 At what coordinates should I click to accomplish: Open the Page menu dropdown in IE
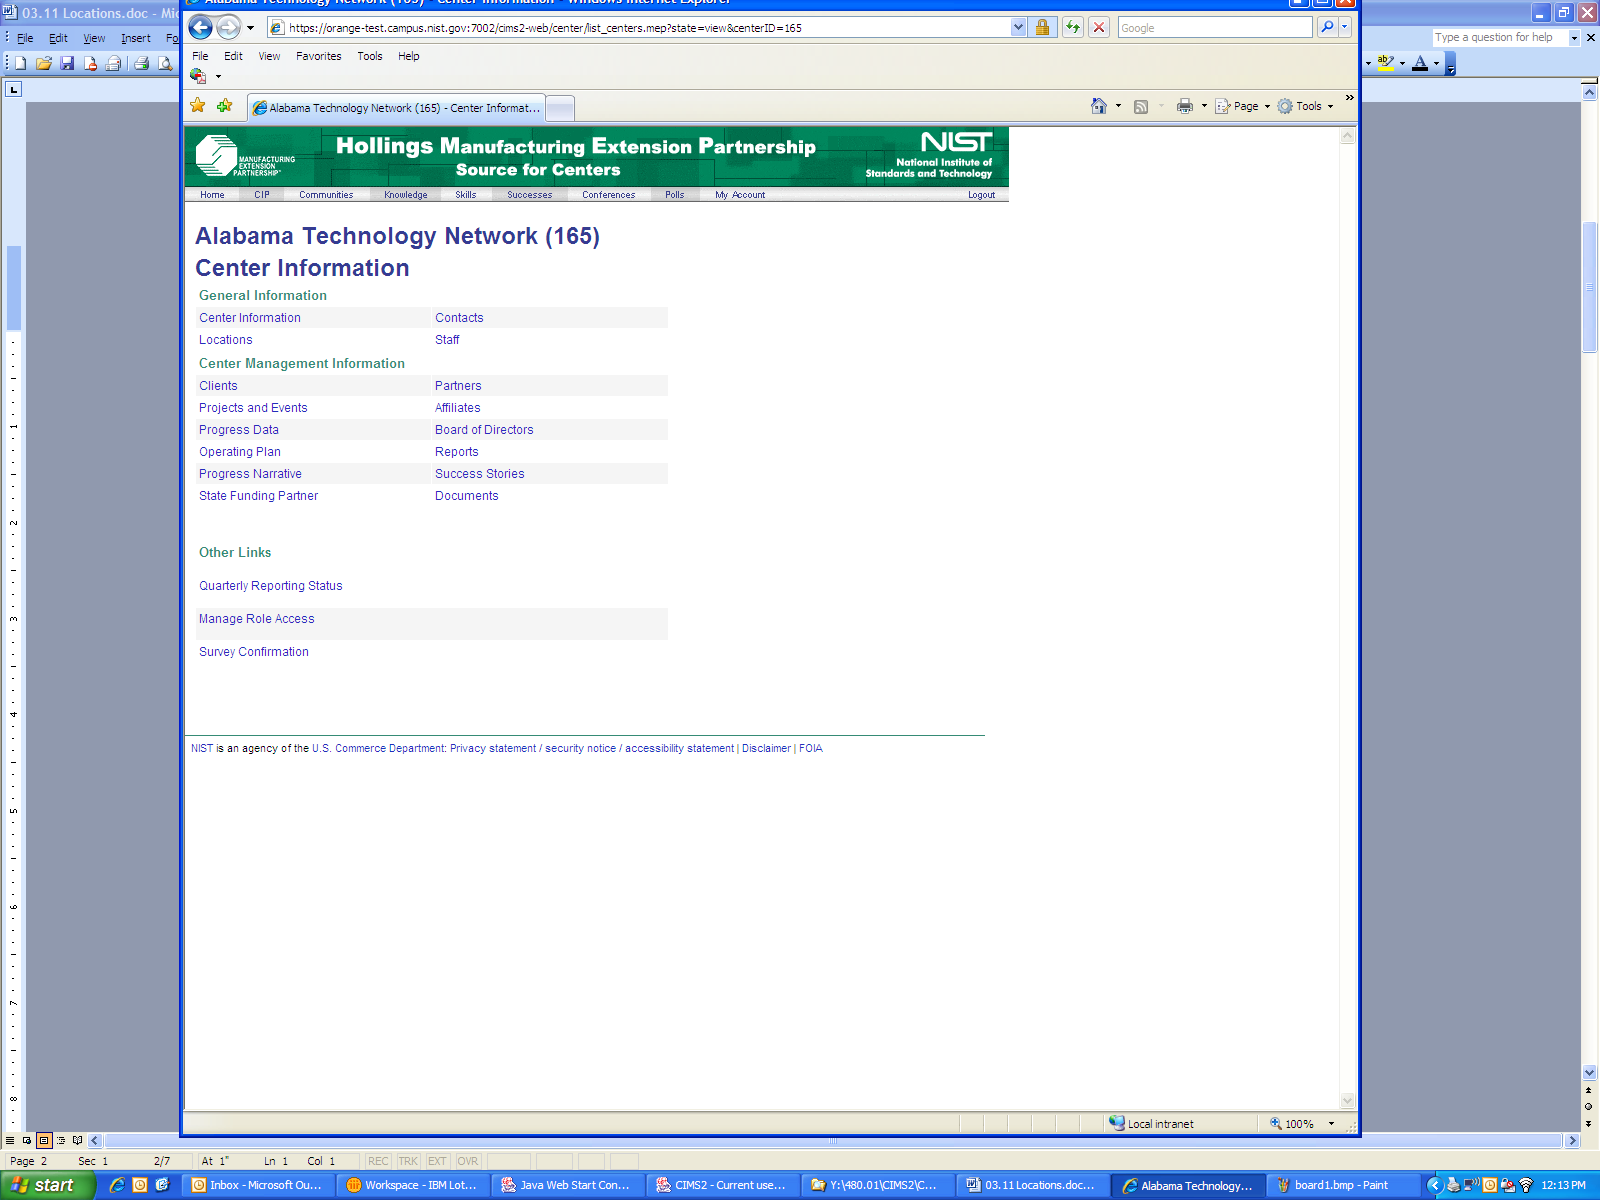[x=1243, y=106]
